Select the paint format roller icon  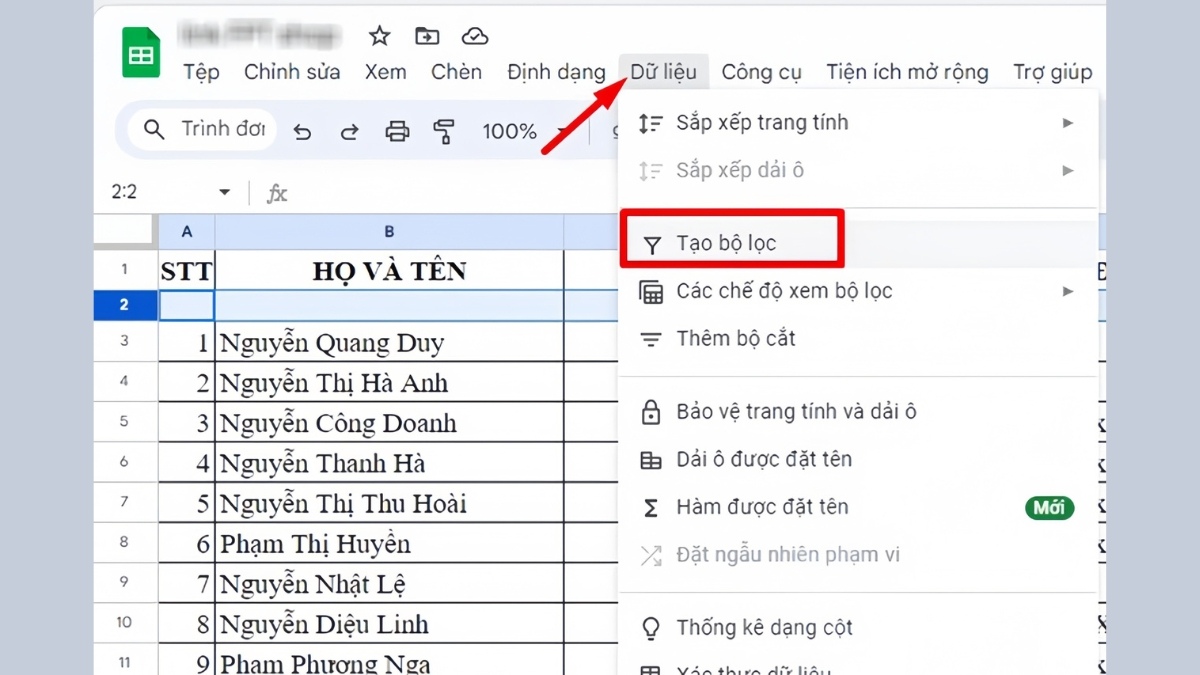pyautogui.click(x=444, y=131)
